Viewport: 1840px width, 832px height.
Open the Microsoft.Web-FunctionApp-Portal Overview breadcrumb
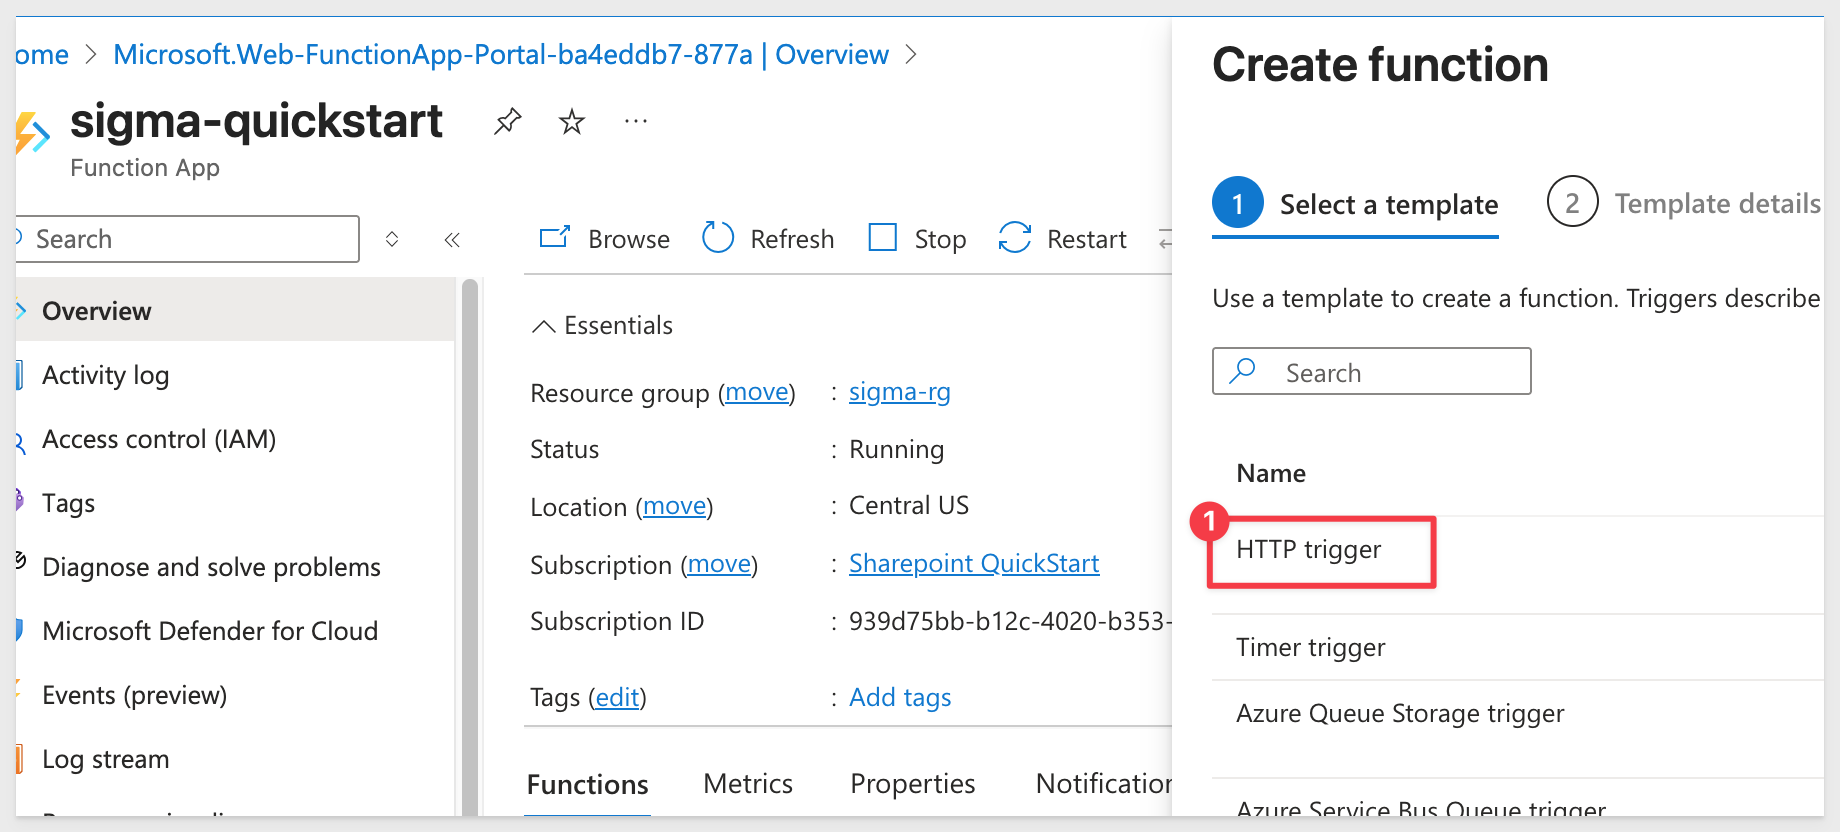501,55
